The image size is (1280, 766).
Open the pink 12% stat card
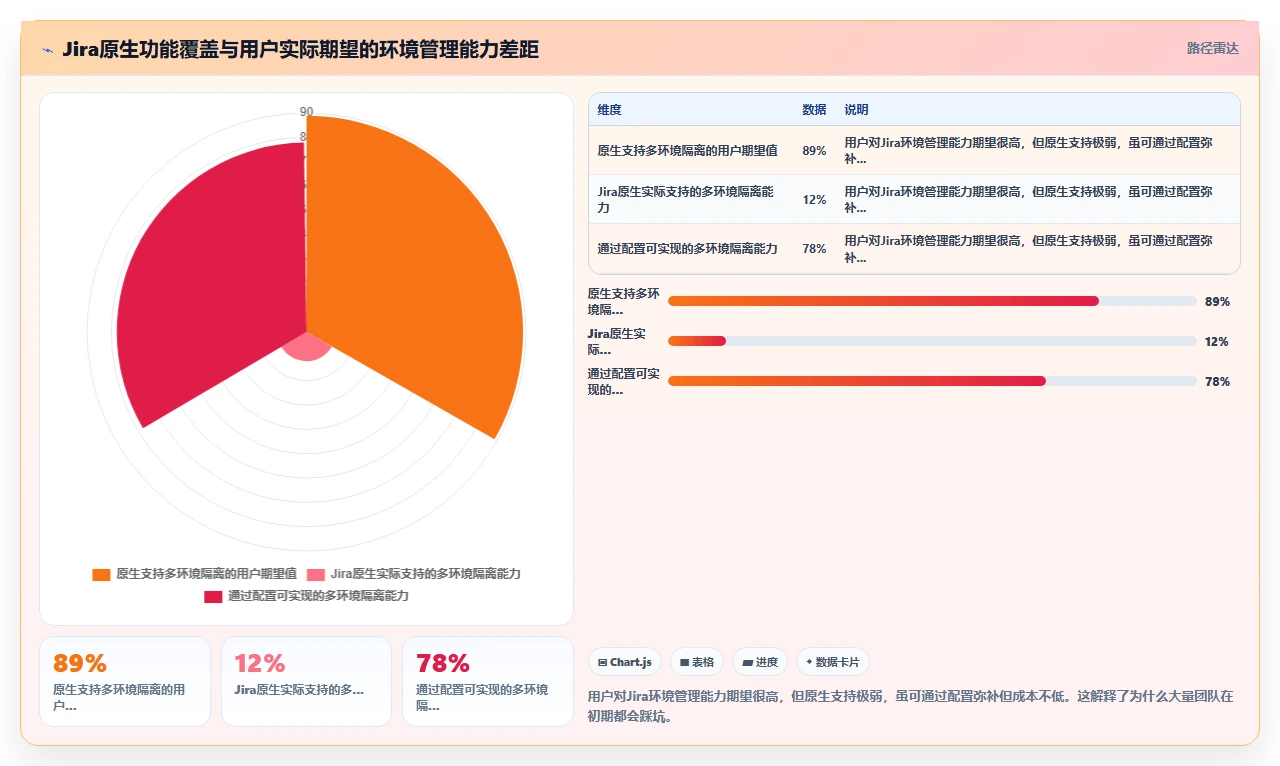306,681
